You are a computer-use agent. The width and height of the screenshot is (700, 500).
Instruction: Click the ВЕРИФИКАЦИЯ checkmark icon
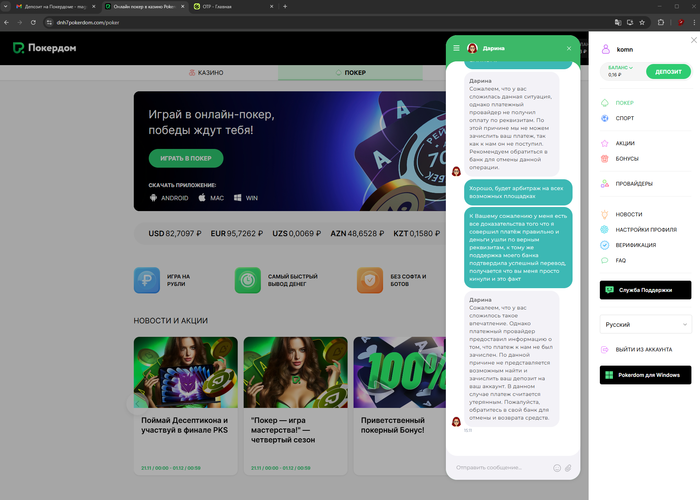pyautogui.click(x=604, y=245)
